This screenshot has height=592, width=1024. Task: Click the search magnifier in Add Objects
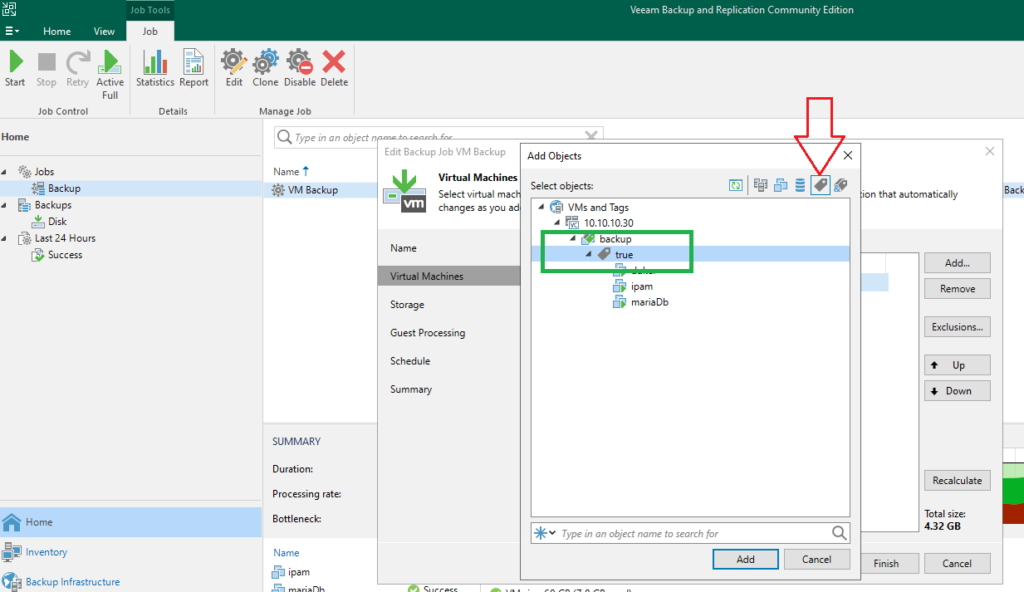click(839, 533)
